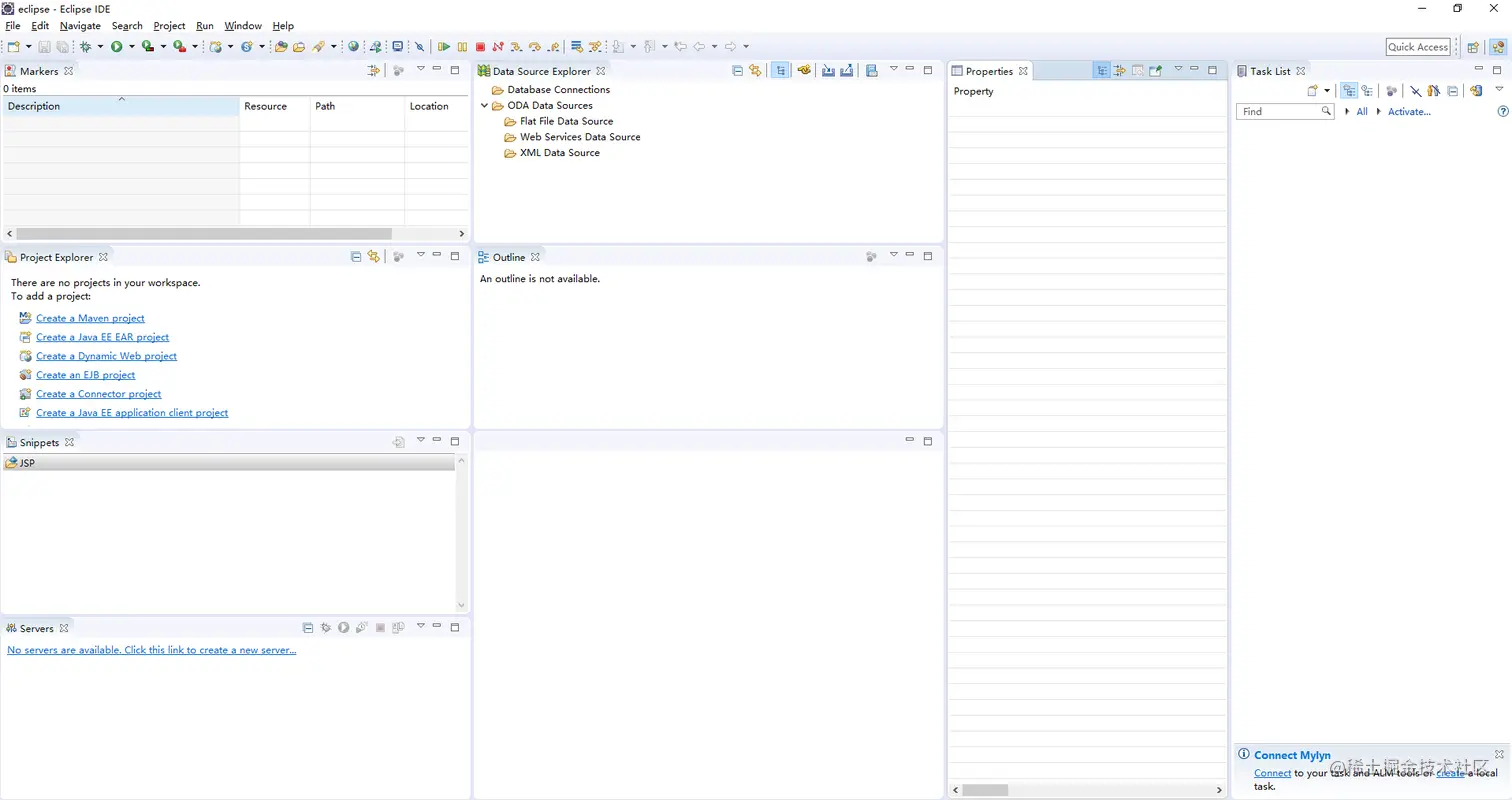Open the Navigate menu
The height and width of the screenshot is (800, 1512).
pos(80,25)
